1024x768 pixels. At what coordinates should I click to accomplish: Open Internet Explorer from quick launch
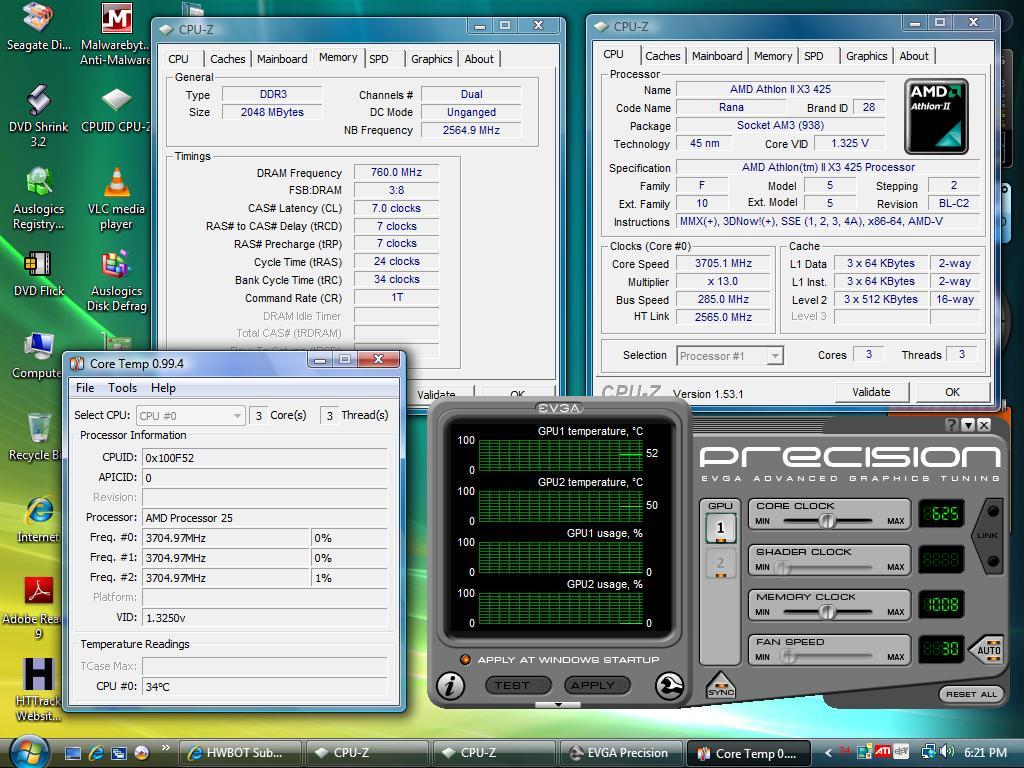(96, 753)
